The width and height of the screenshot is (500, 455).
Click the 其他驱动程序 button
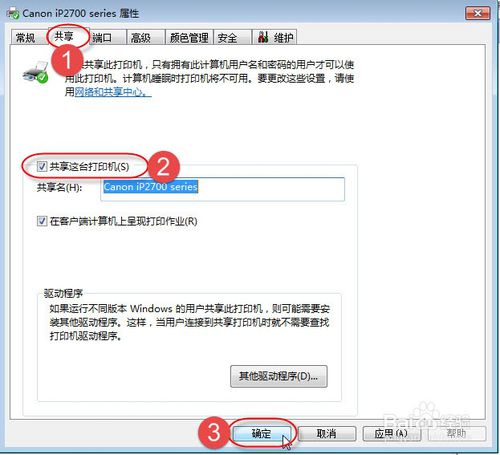pyautogui.click(x=279, y=376)
